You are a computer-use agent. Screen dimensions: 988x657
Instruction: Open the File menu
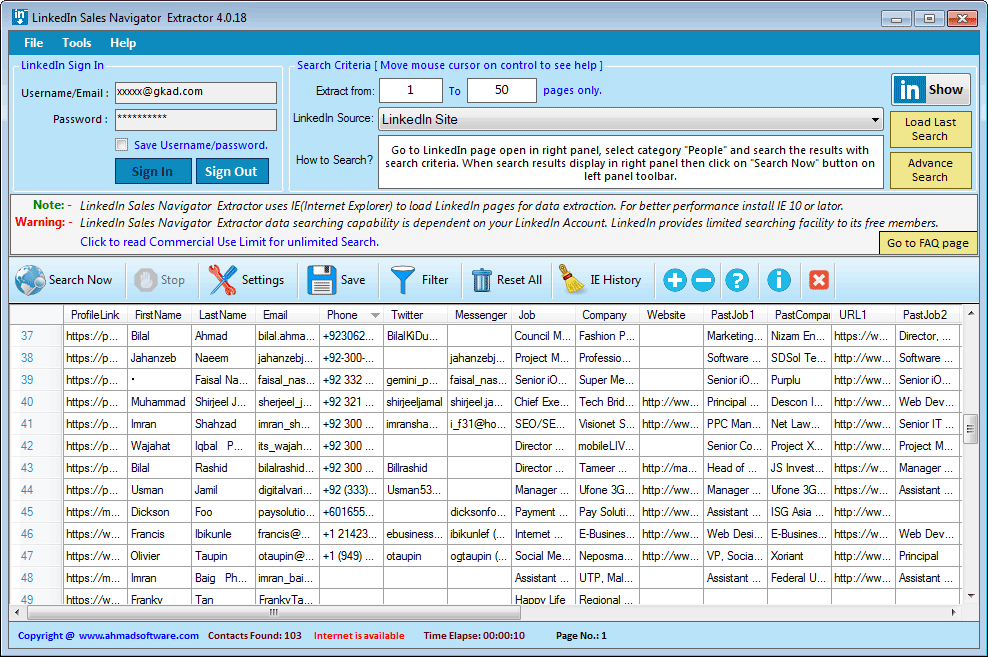[33, 43]
